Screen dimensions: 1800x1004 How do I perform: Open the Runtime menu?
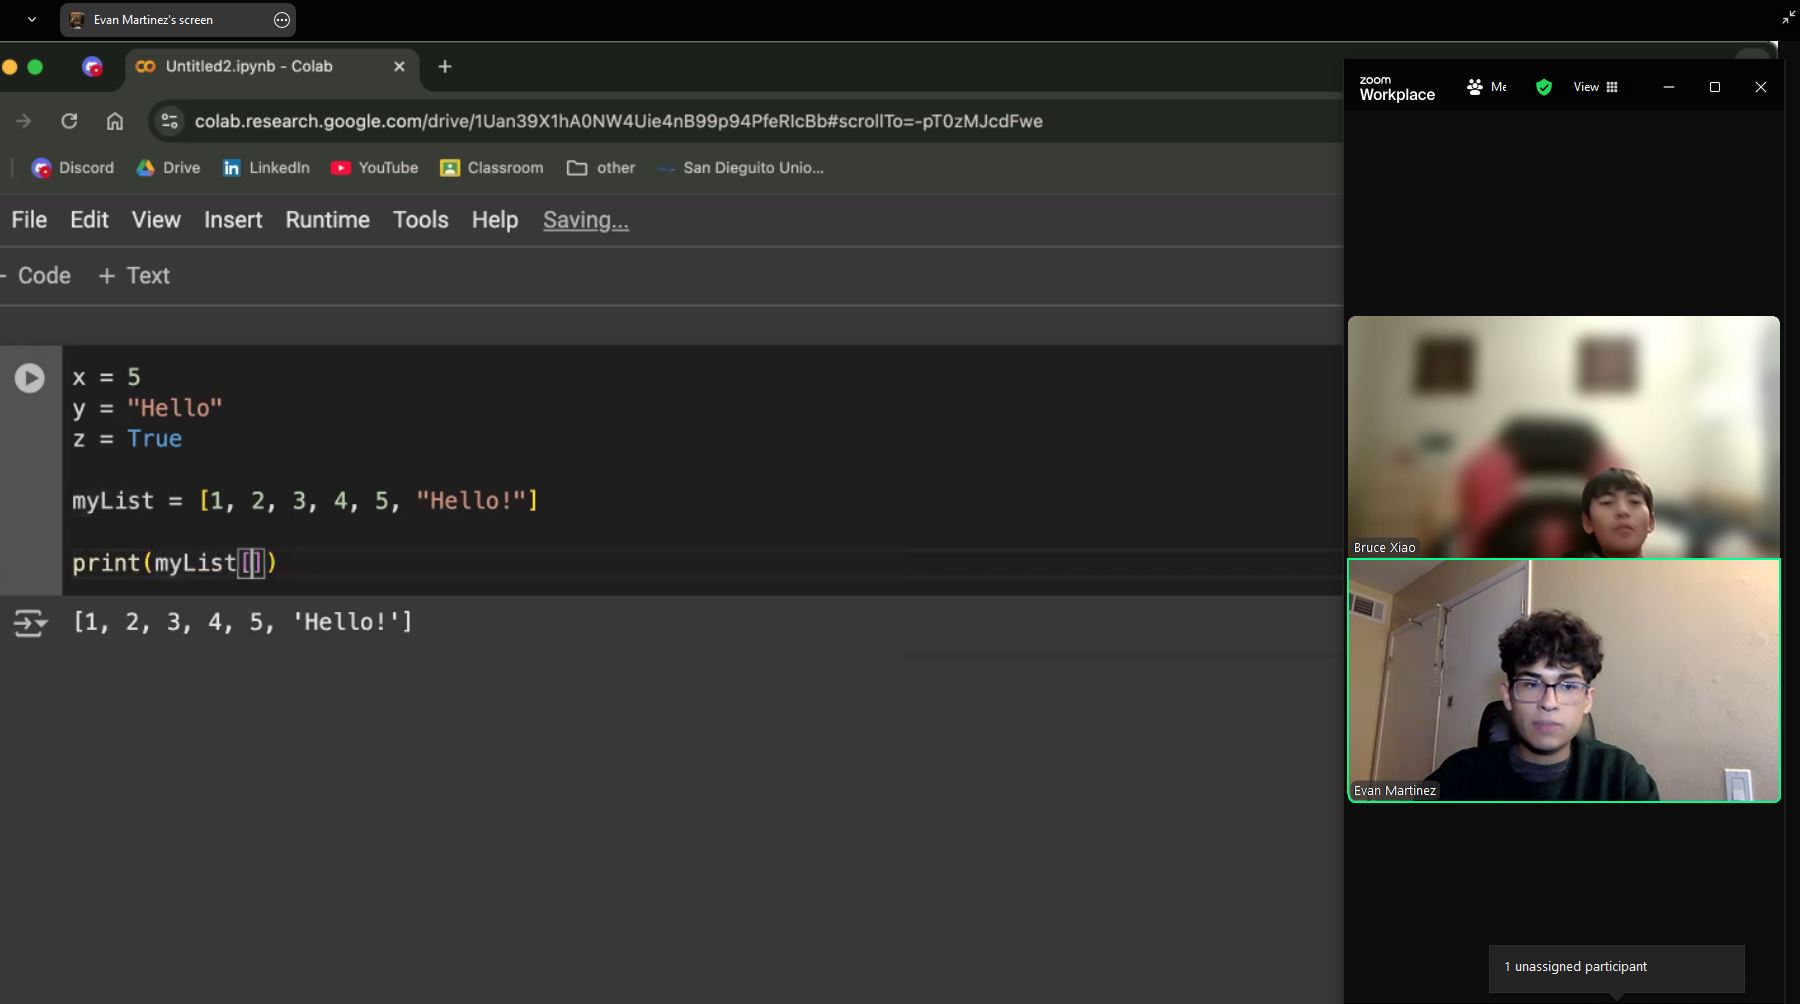click(327, 220)
